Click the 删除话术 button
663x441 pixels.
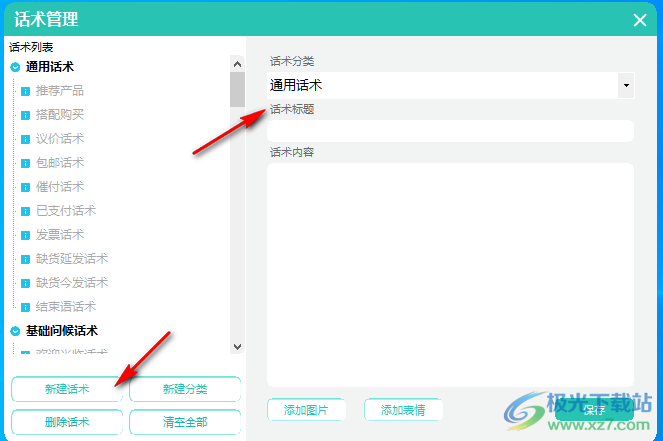point(67,422)
